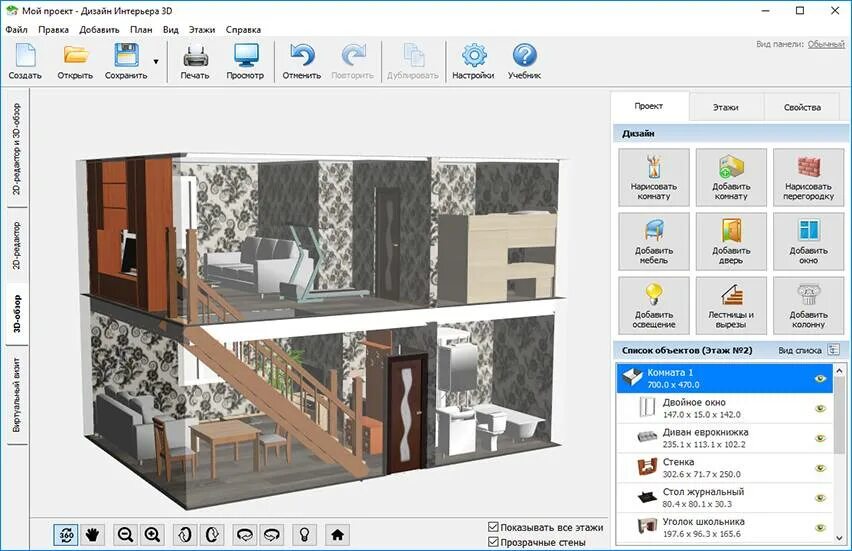Toggle the light bulb lighting button
852x551 pixels.
[x=304, y=535]
